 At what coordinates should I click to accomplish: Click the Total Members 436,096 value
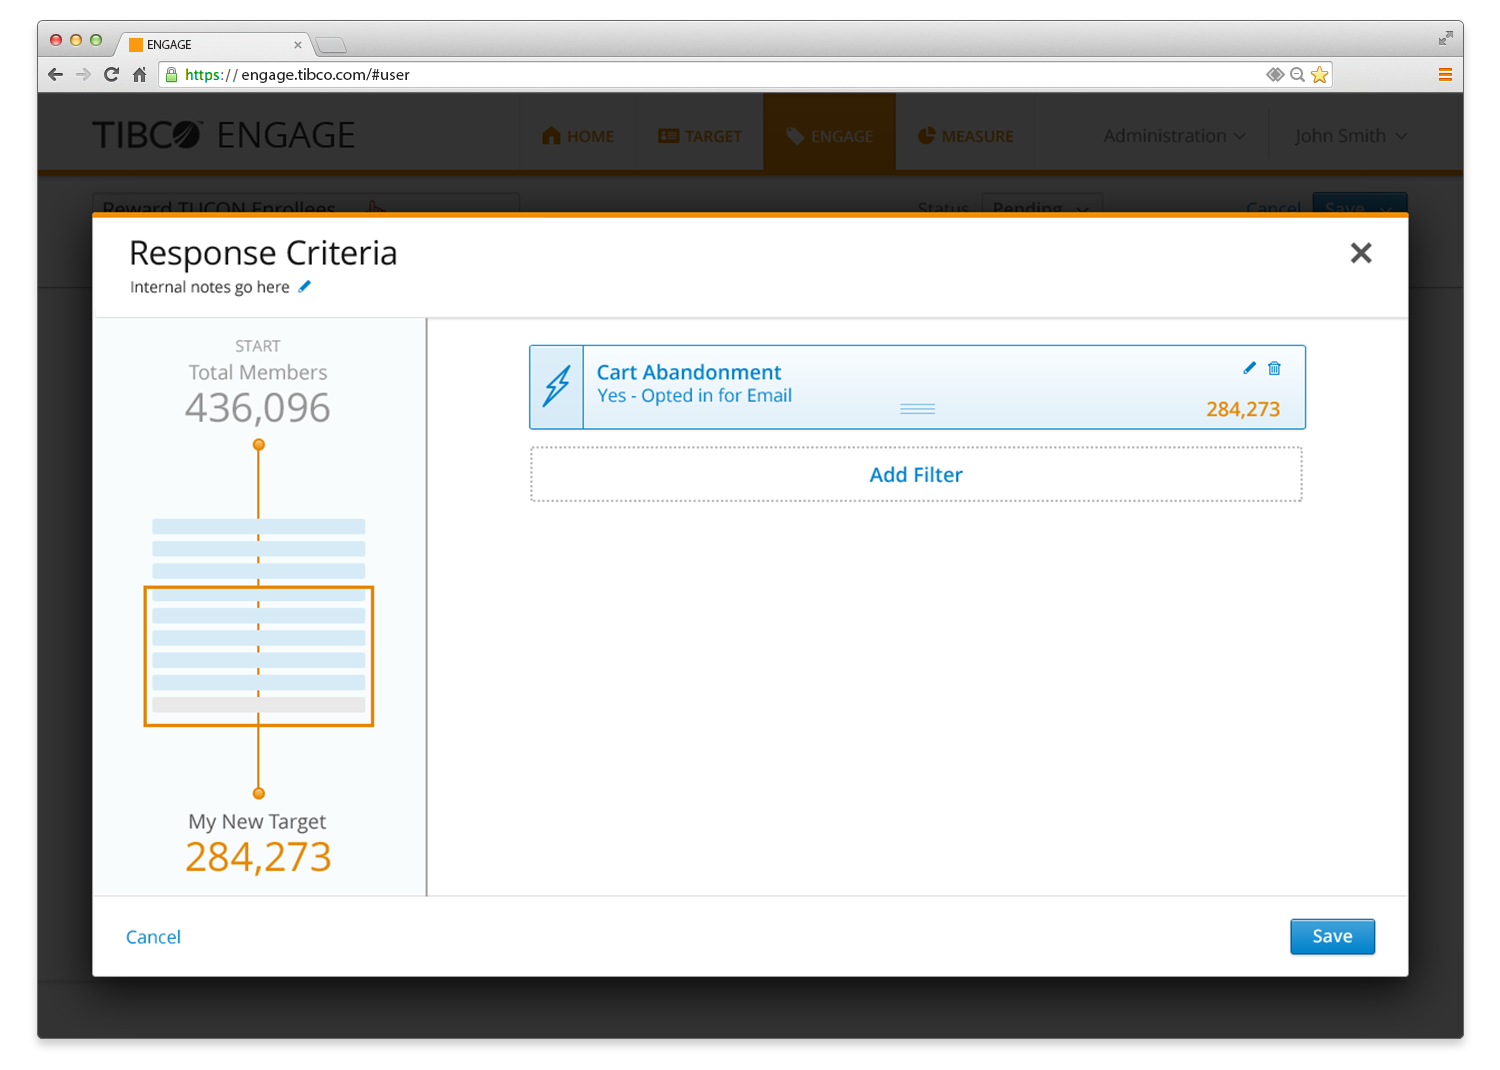tap(258, 408)
